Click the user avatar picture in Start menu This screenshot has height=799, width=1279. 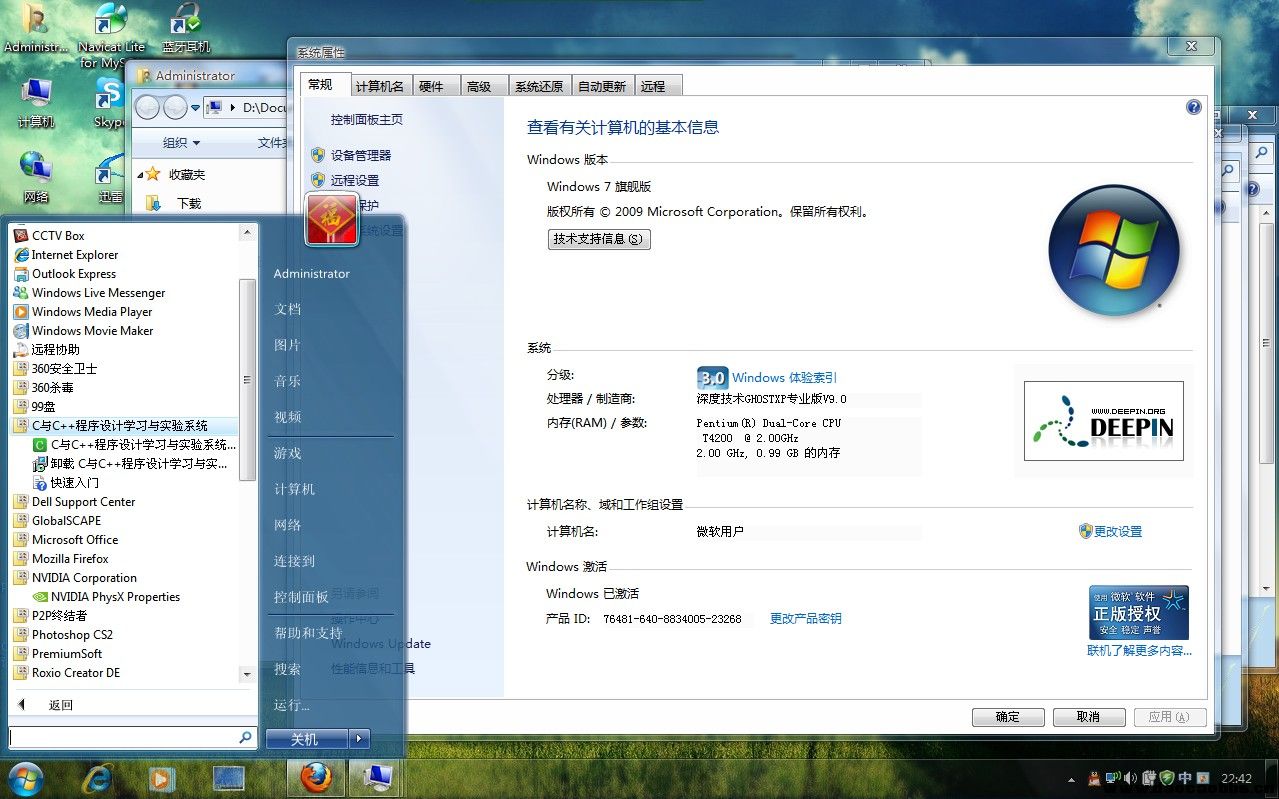331,219
